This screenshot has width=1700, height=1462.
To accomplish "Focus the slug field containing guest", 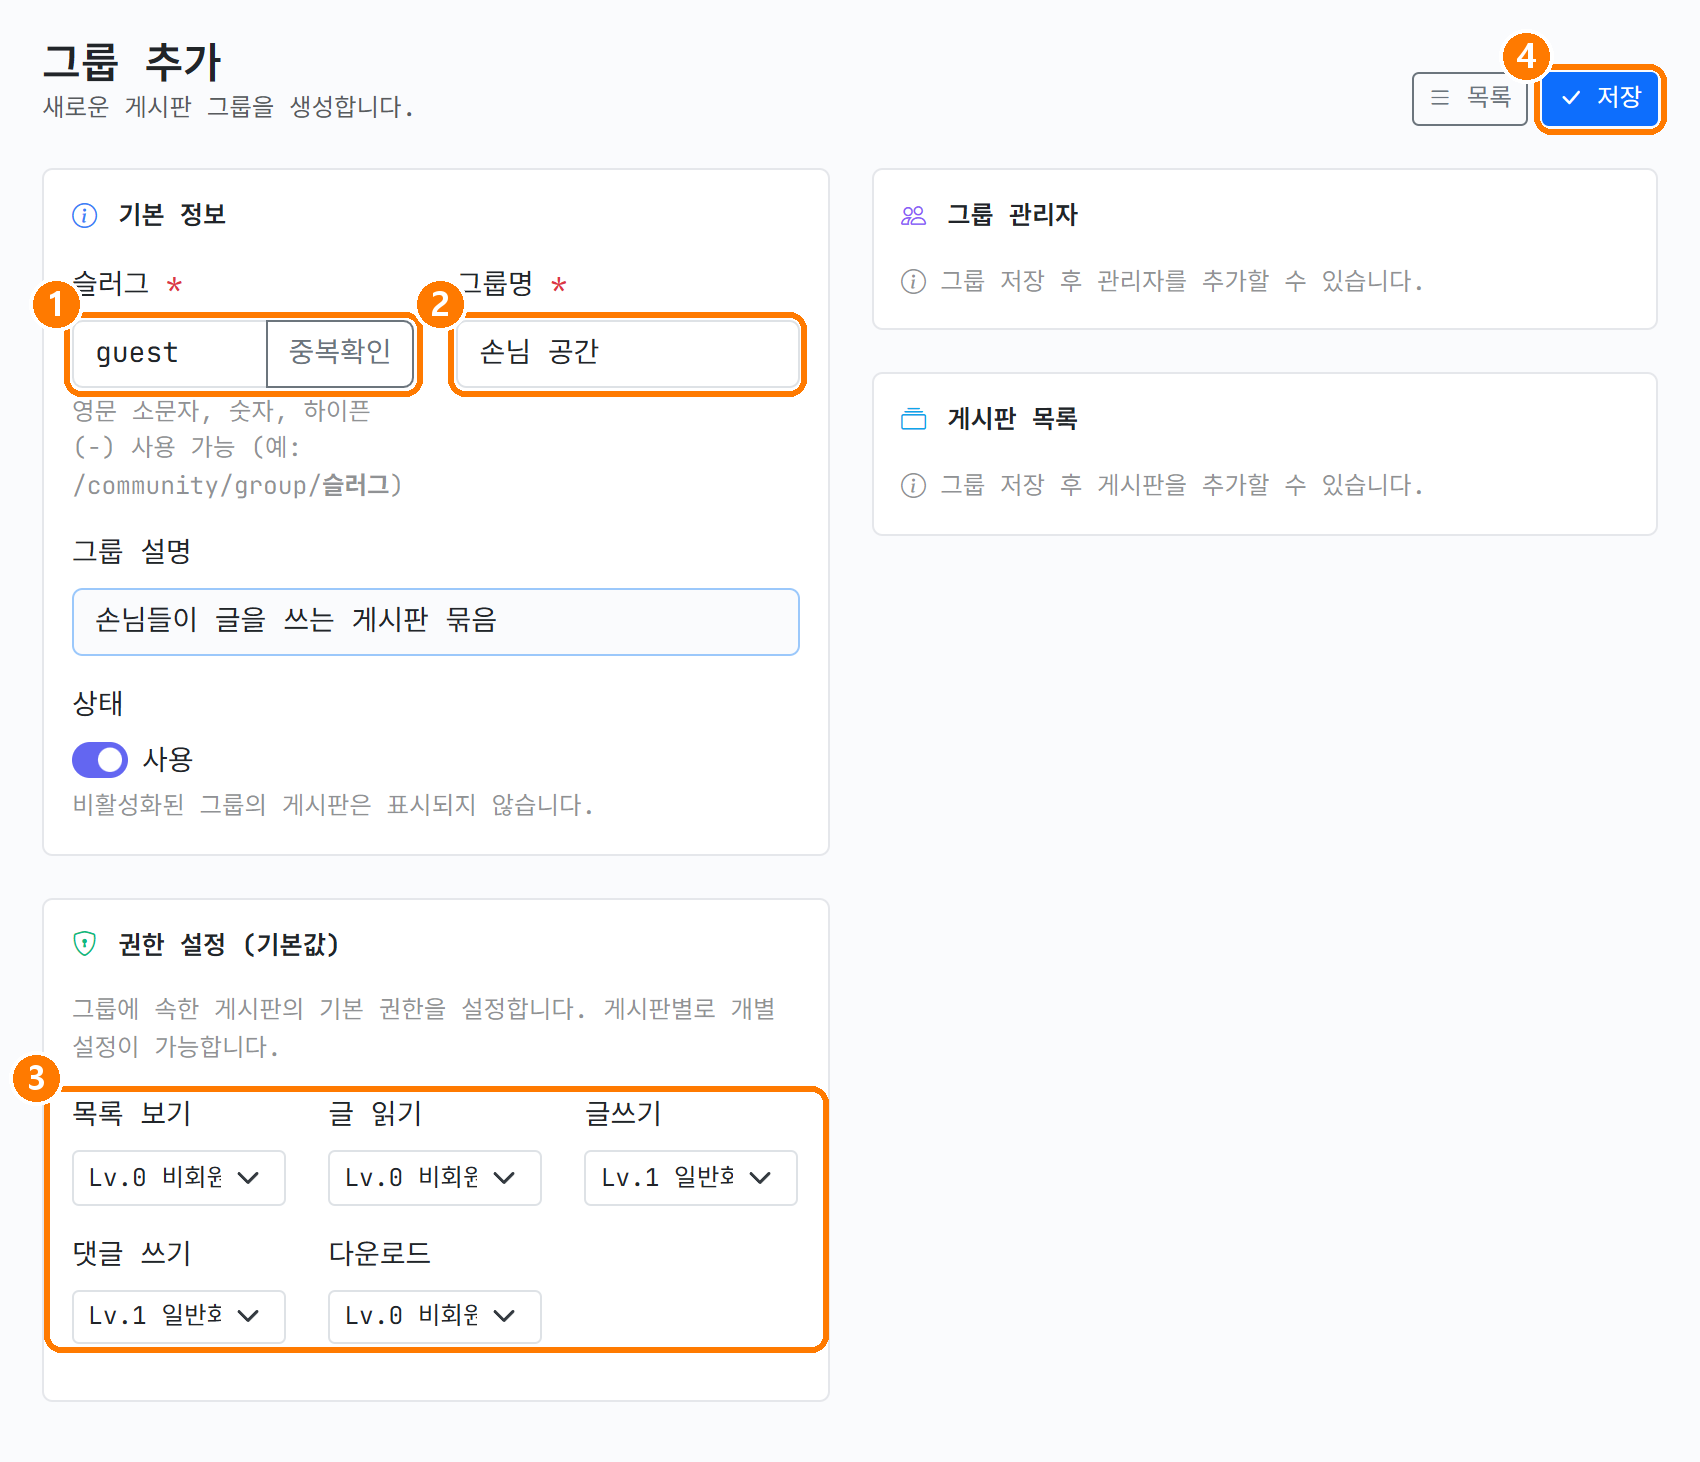I will tap(170, 353).
